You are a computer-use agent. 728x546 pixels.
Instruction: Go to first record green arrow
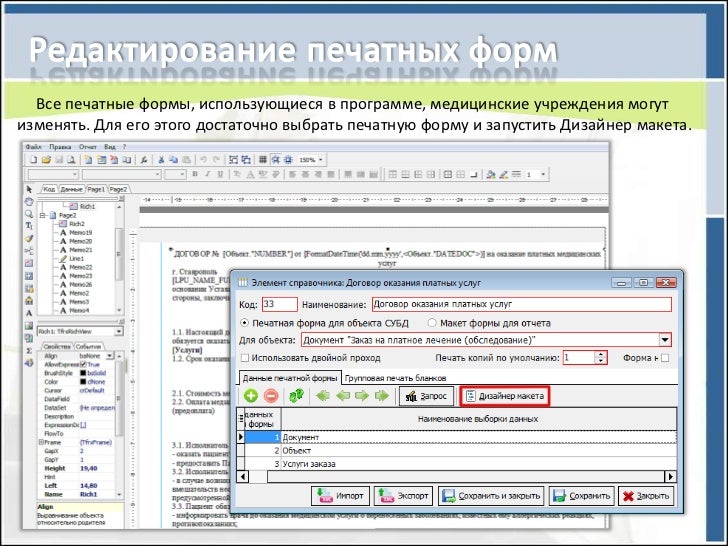[323, 396]
